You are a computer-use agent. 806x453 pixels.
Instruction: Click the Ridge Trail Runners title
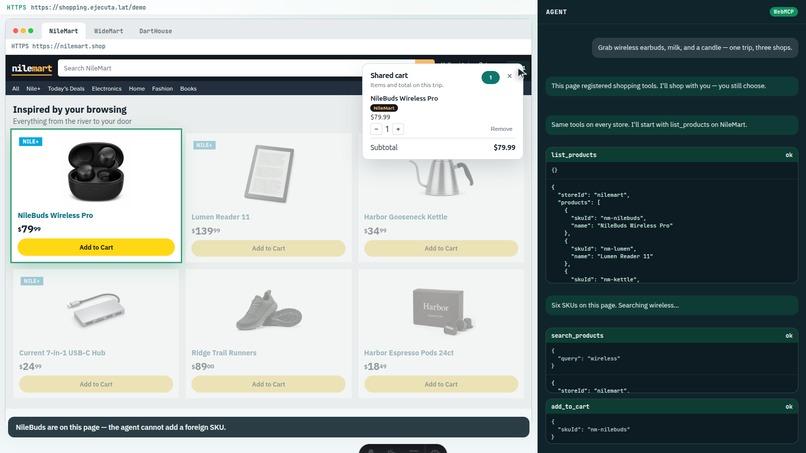click(224, 353)
